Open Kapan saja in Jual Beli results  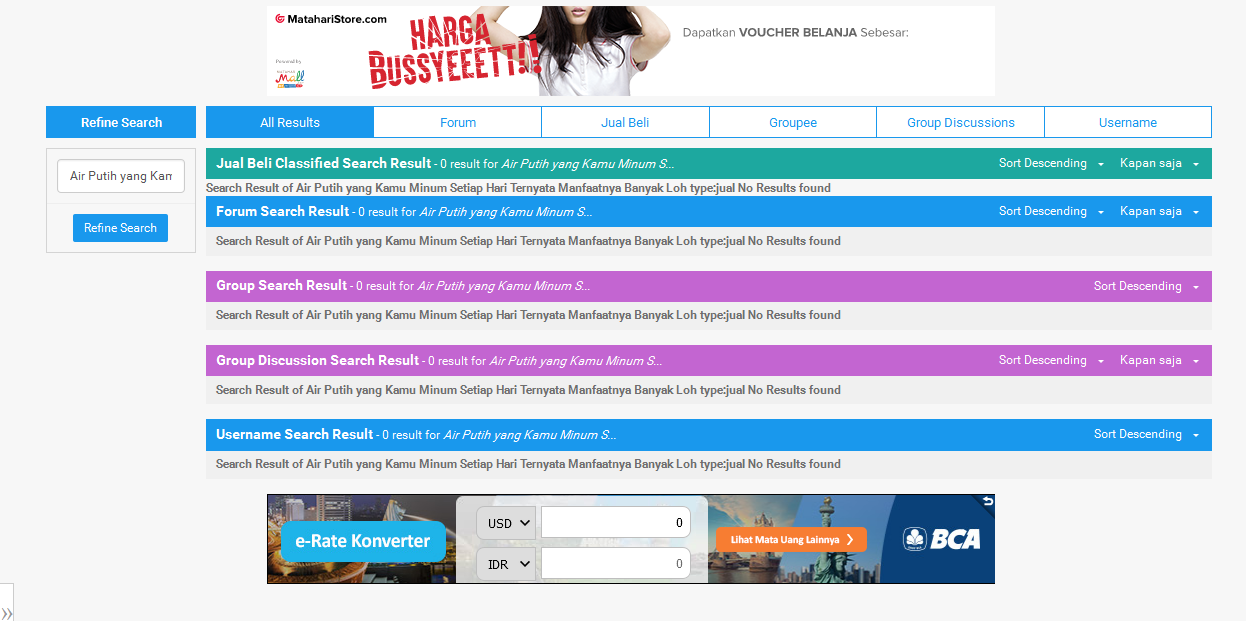(x=1159, y=163)
